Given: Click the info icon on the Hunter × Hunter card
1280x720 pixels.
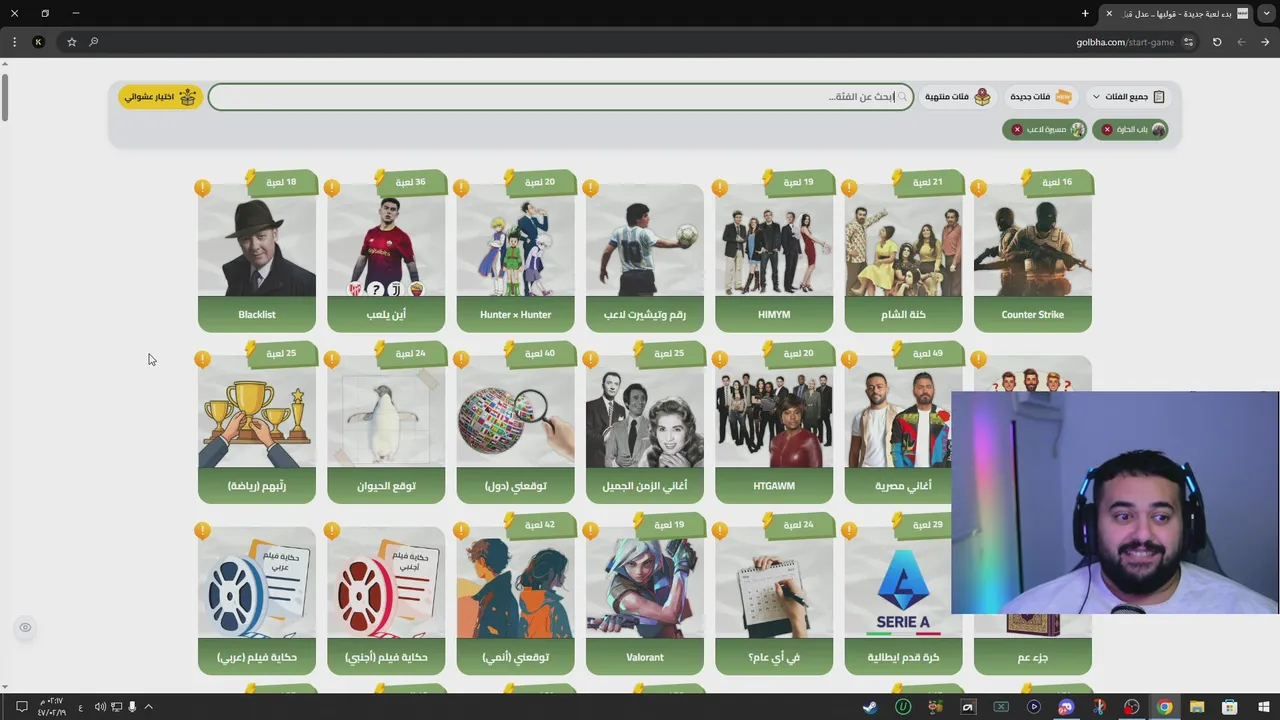Looking at the screenshot, I should [x=461, y=188].
